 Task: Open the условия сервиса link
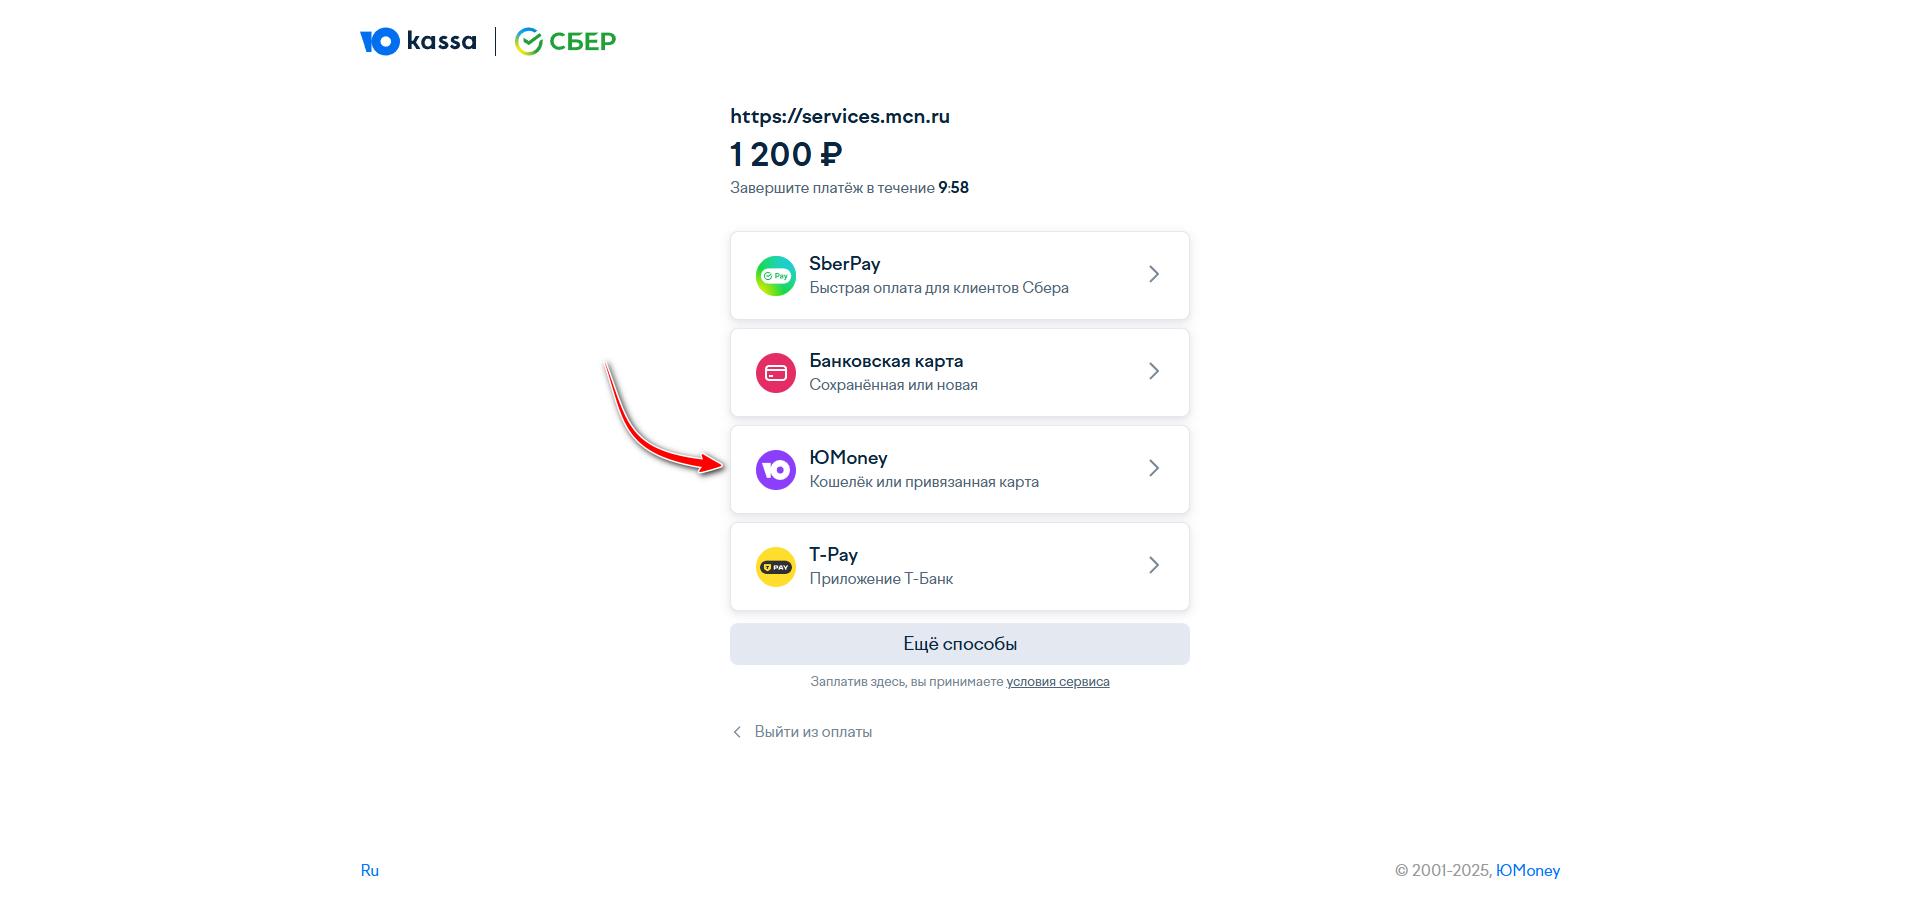1057,682
